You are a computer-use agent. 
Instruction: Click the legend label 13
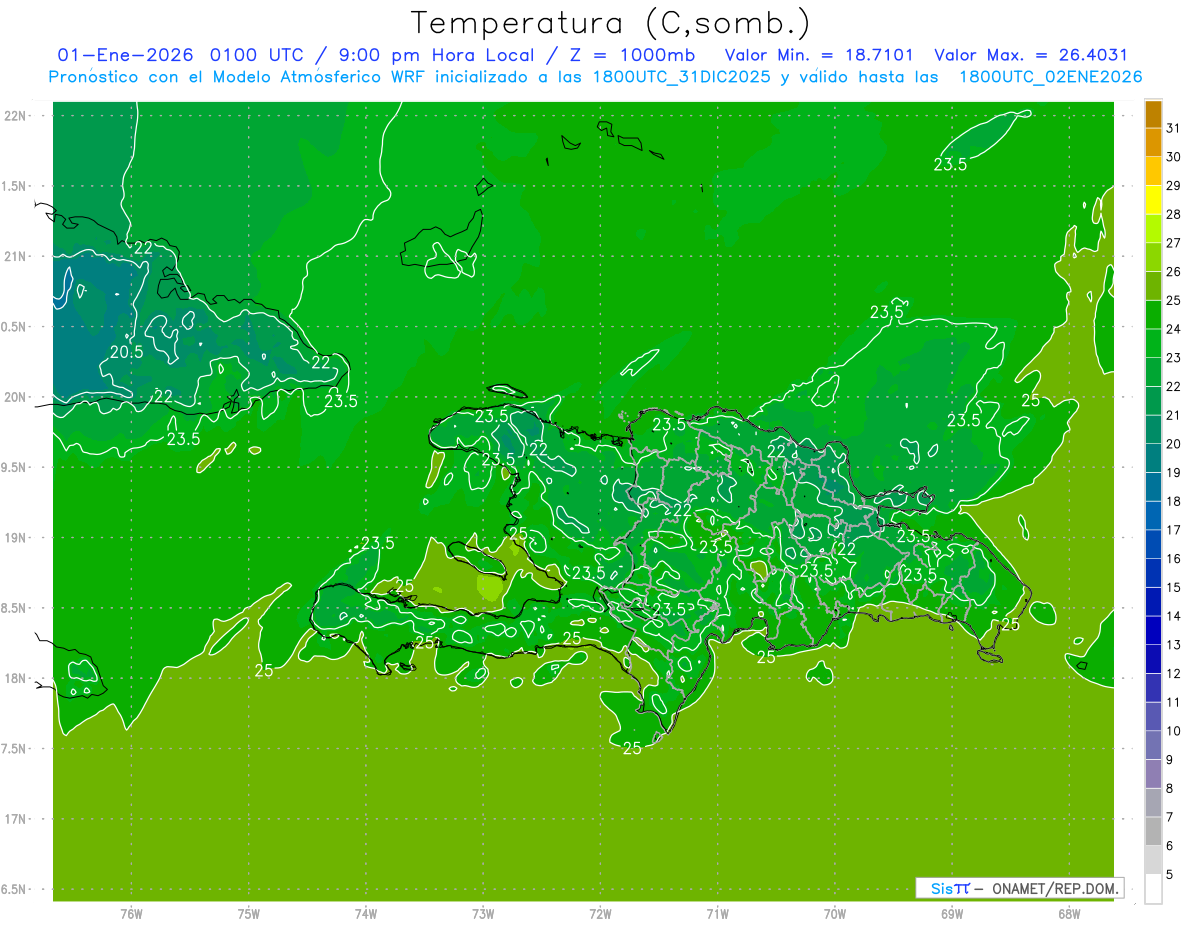[x=1174, y=645]
